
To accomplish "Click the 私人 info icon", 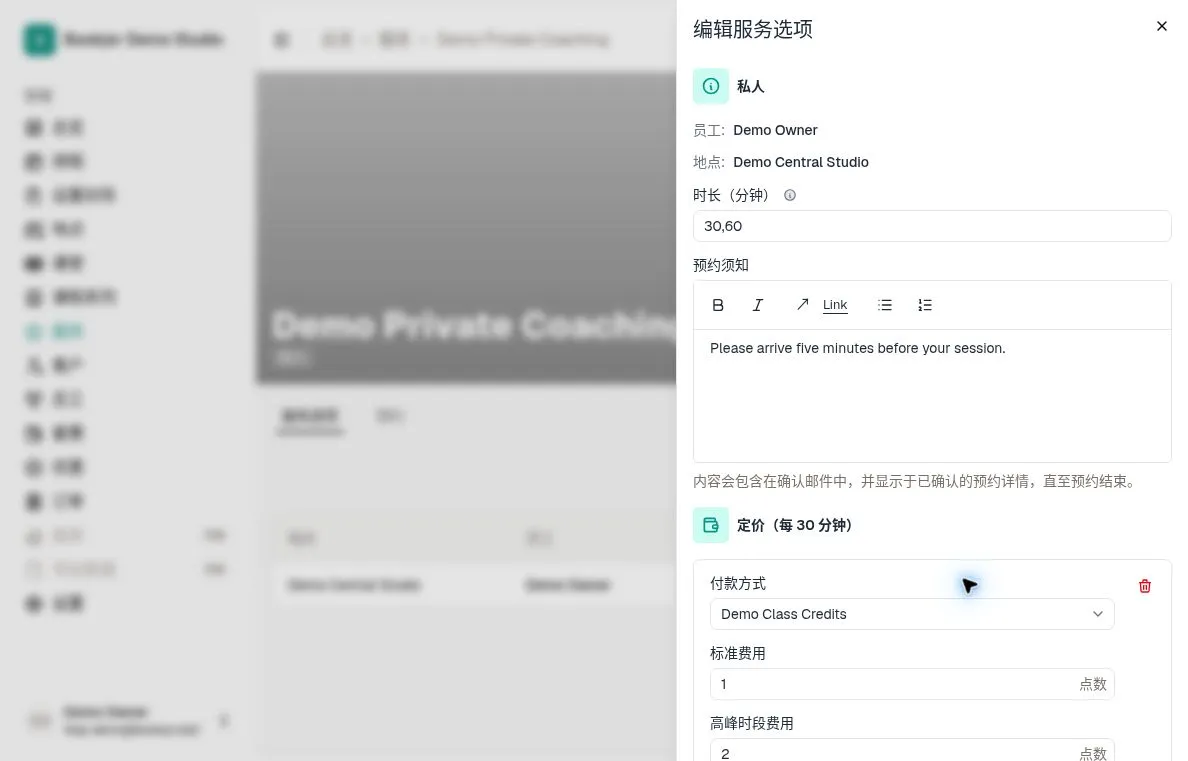I will pos(711,86).
